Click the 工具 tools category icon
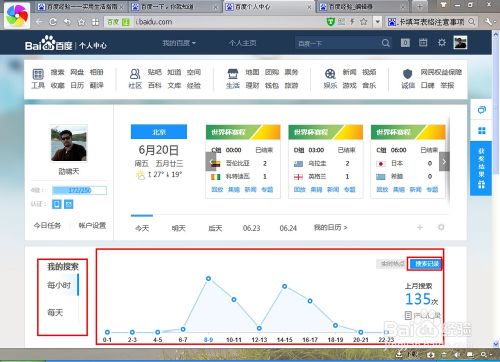This screenshot has width=500, height=362. [x=38, y=74]
